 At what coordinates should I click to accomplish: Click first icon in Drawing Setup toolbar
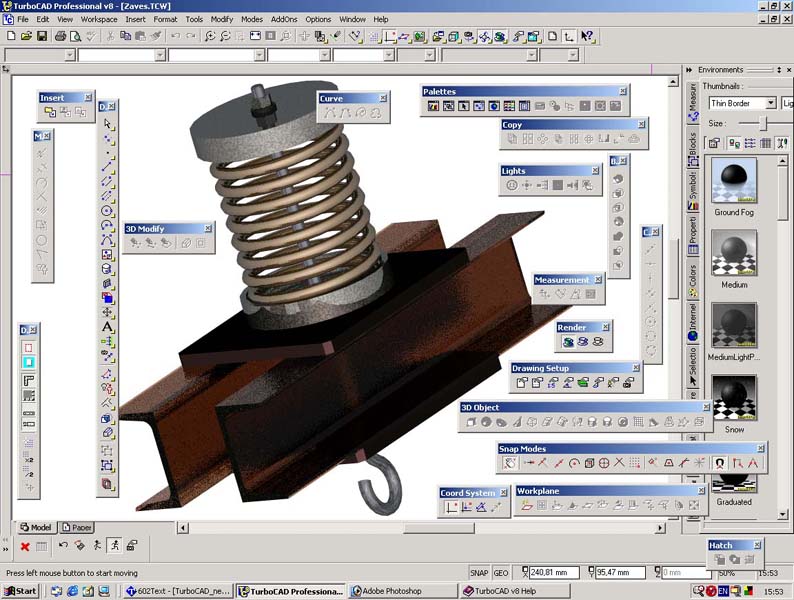(x=522, y=383)
